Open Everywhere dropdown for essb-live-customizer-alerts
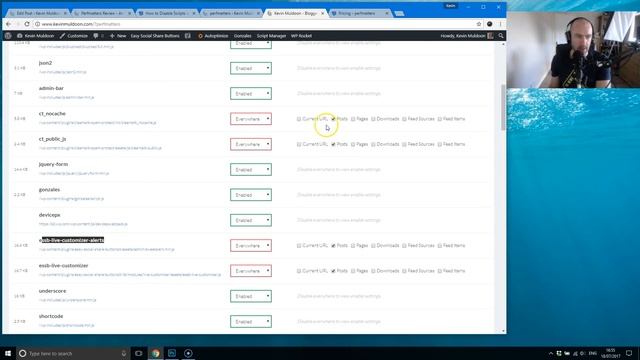Viewport: 640px width, 360px height. [251, 245]
